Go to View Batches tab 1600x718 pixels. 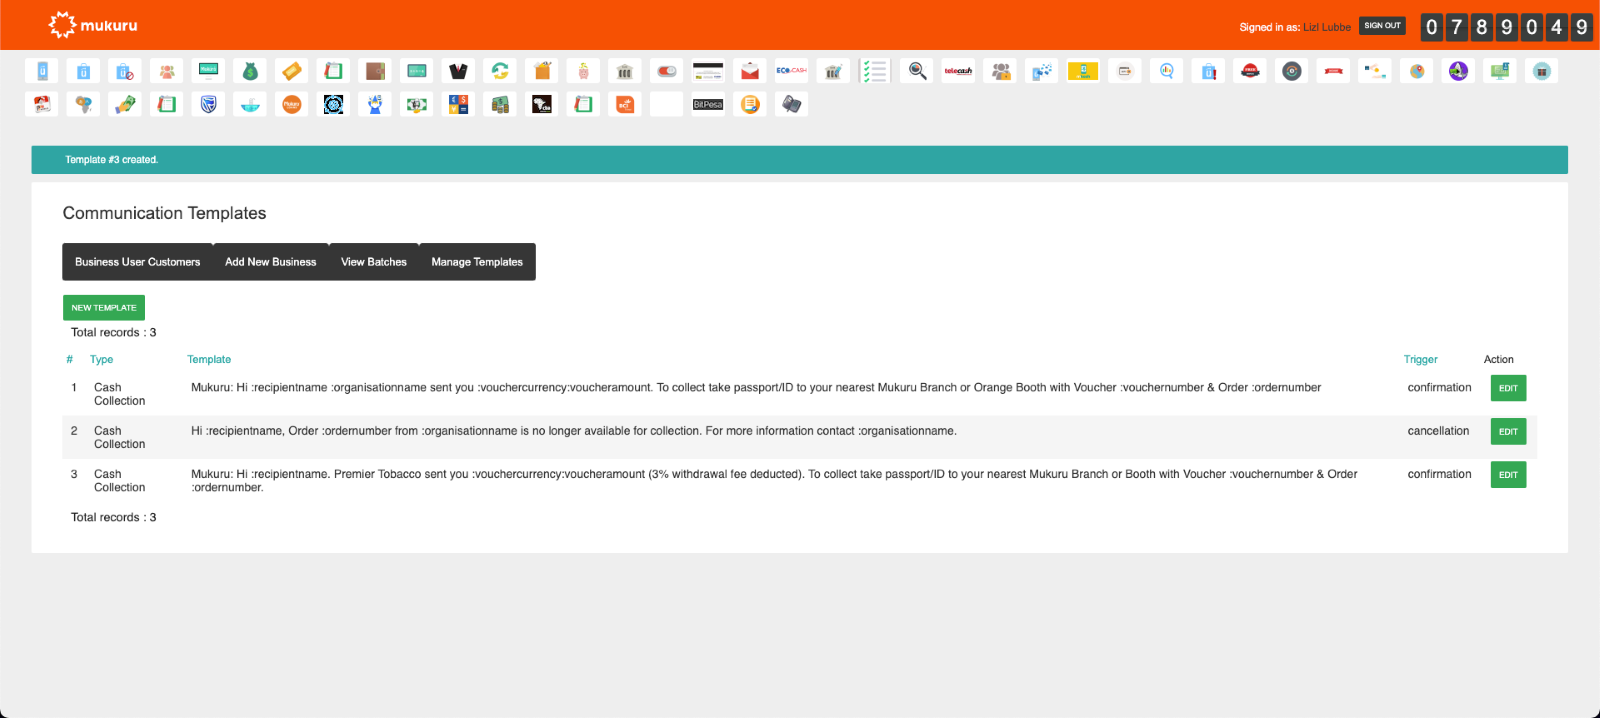pyautogui.click(x=373, y=262)
